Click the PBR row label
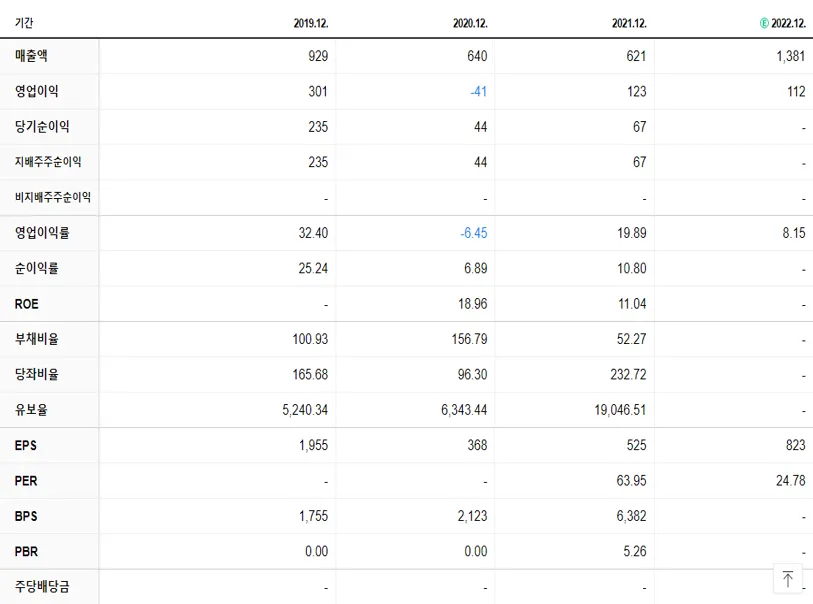The image size is (813, 604). point(26,551)
